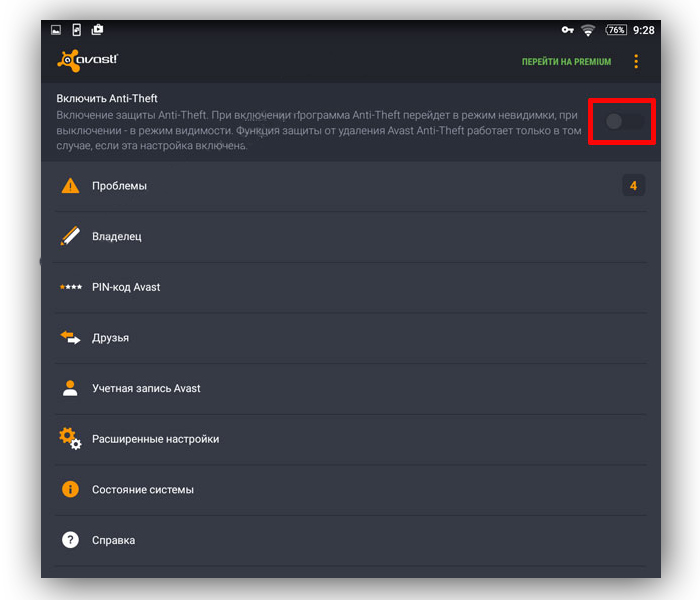Image resolution: width=700 pixels, height=600 pixels.
Task: Open the Справка help entry
Action: 351,540
